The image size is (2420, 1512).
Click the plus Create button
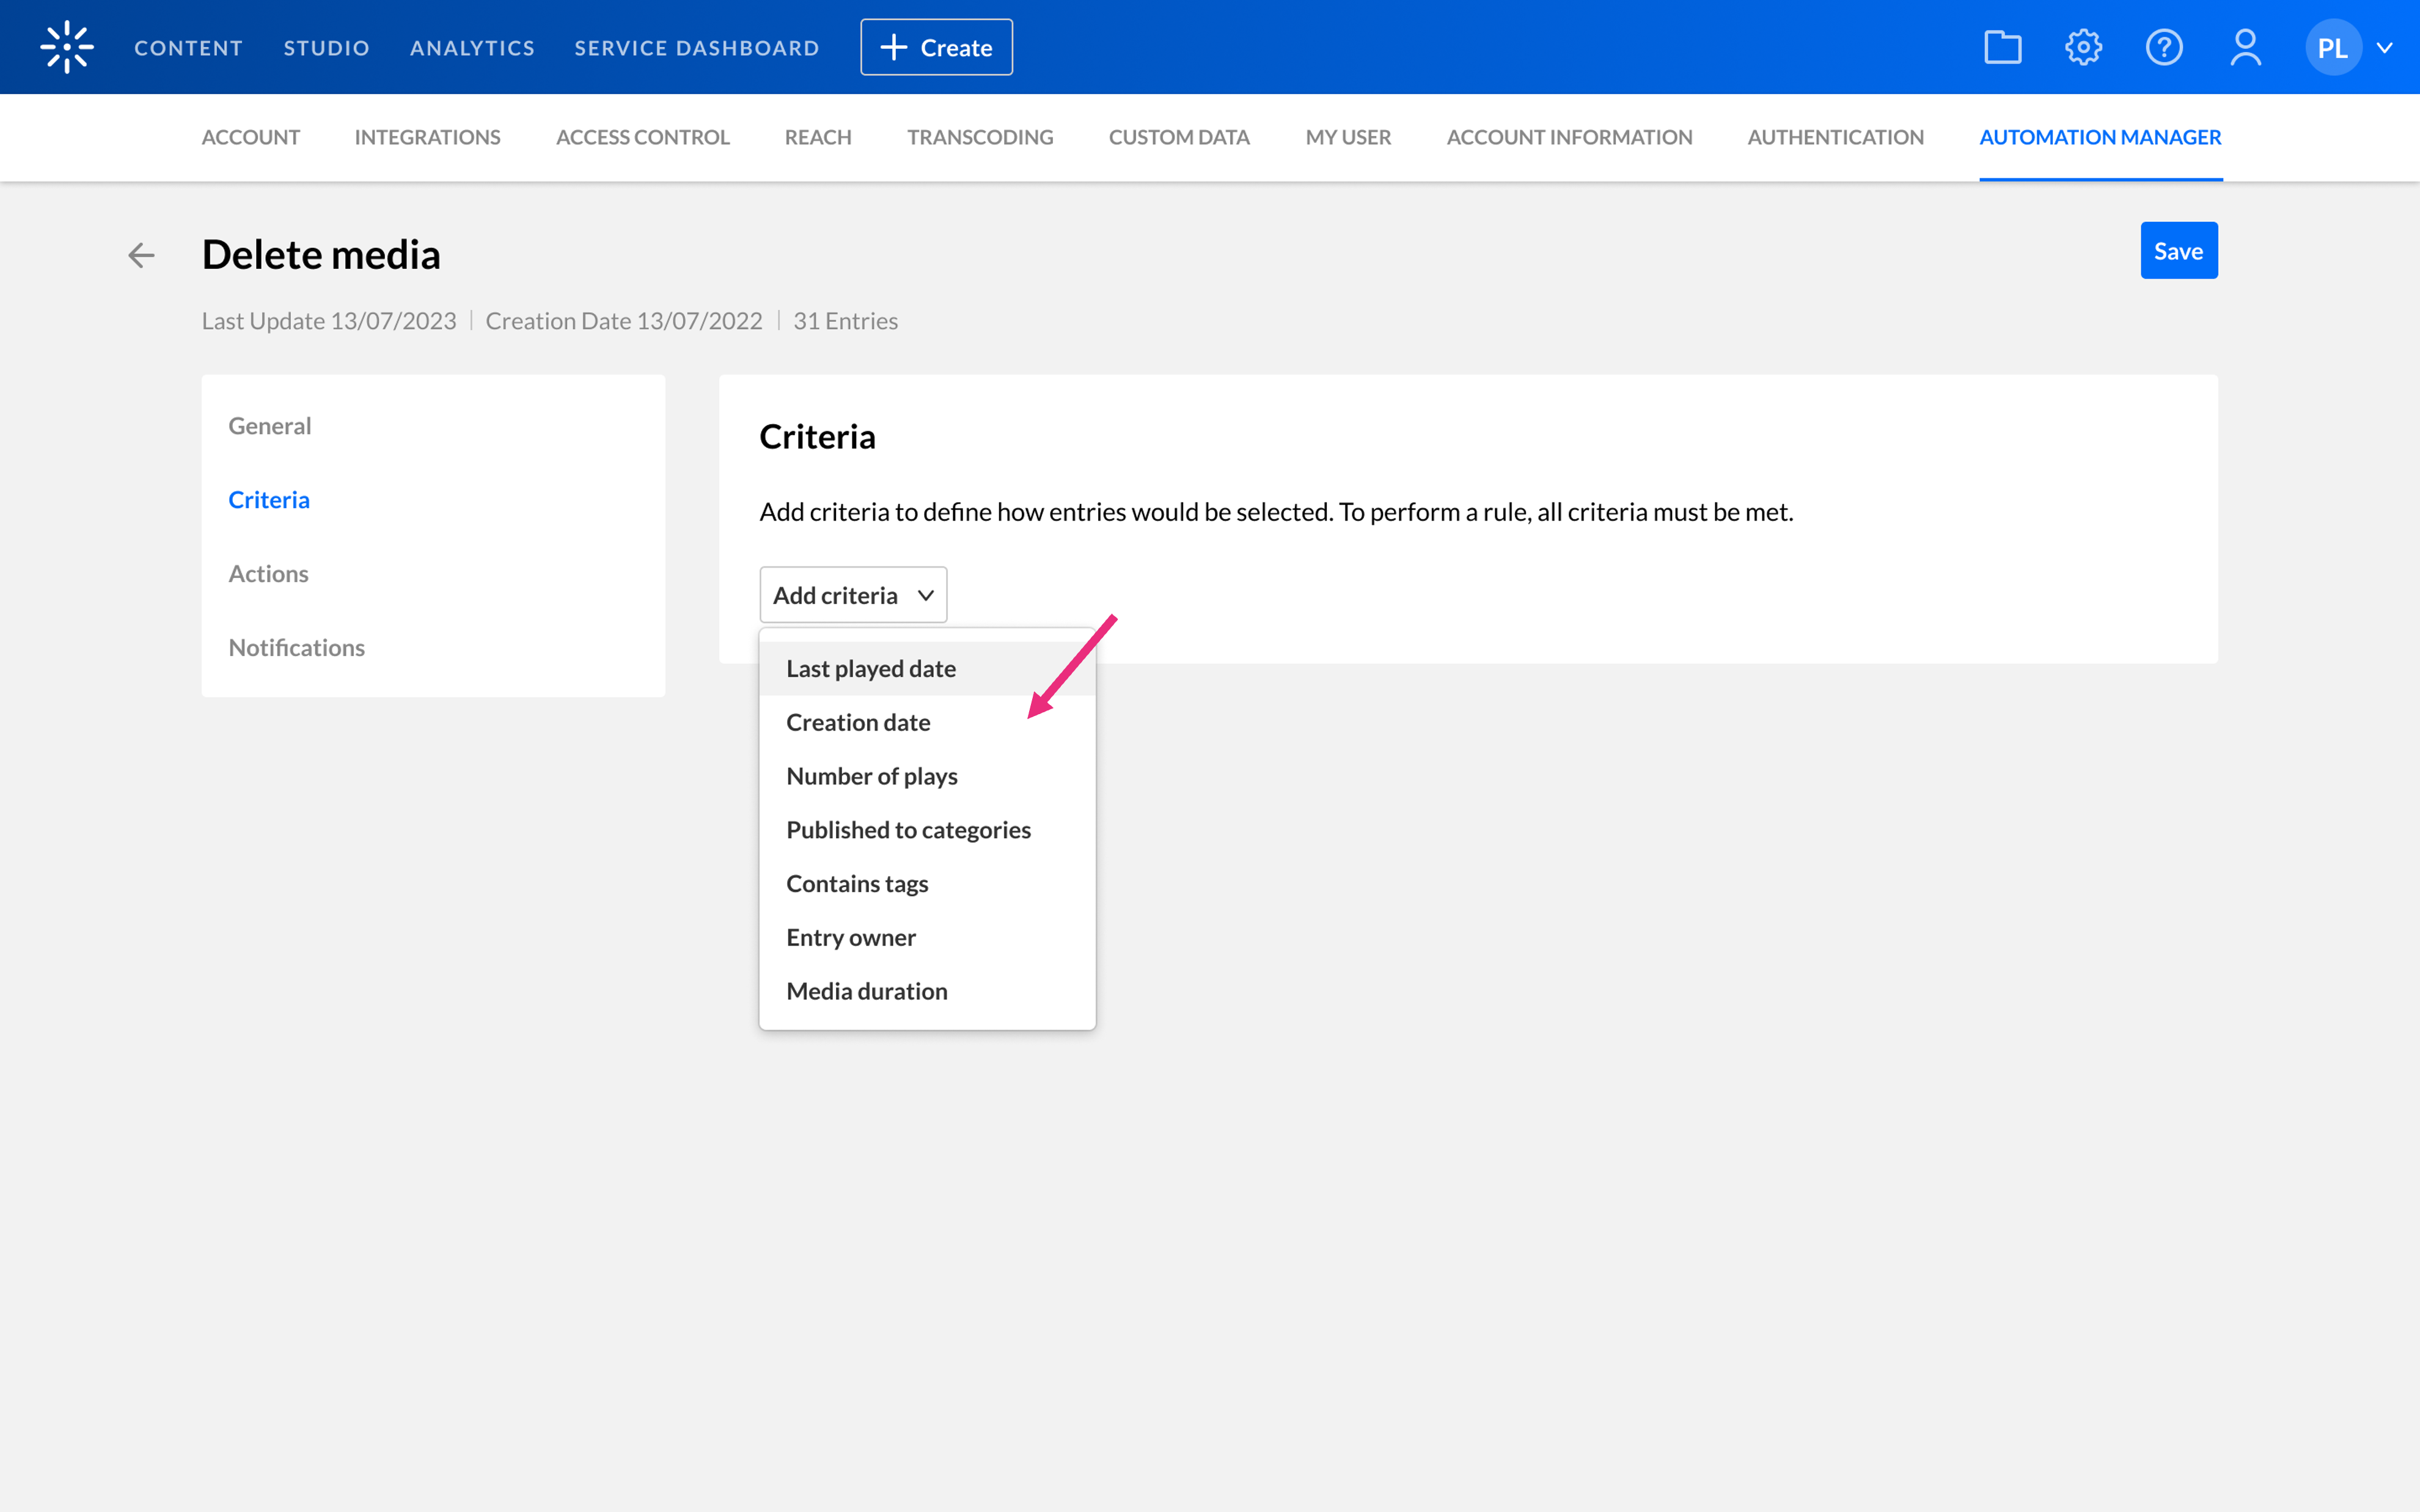936,47
